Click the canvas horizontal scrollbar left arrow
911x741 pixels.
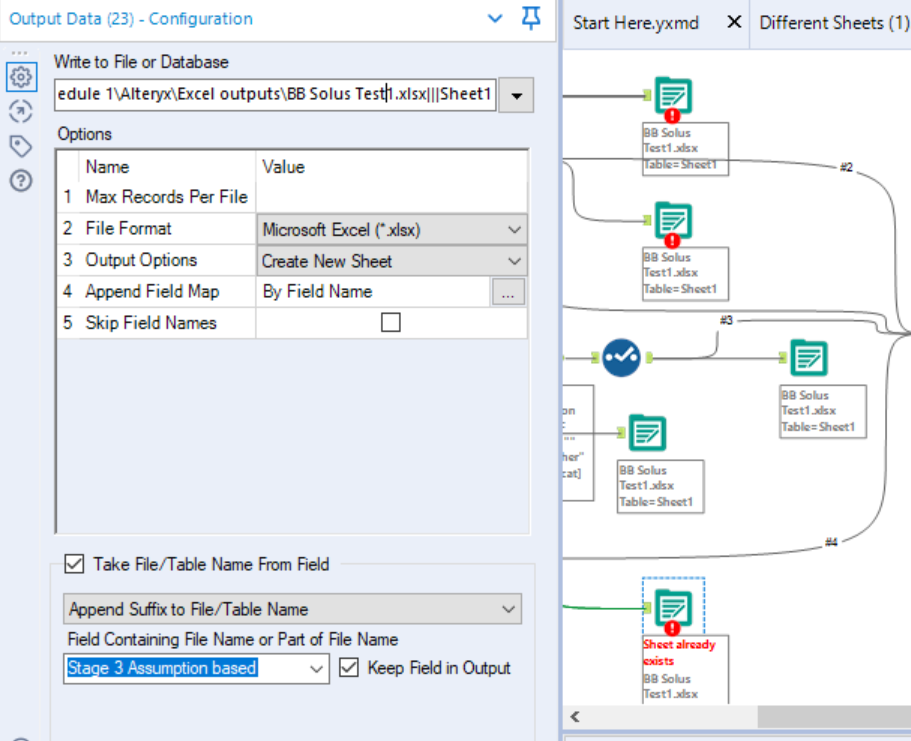pos(575,718)
